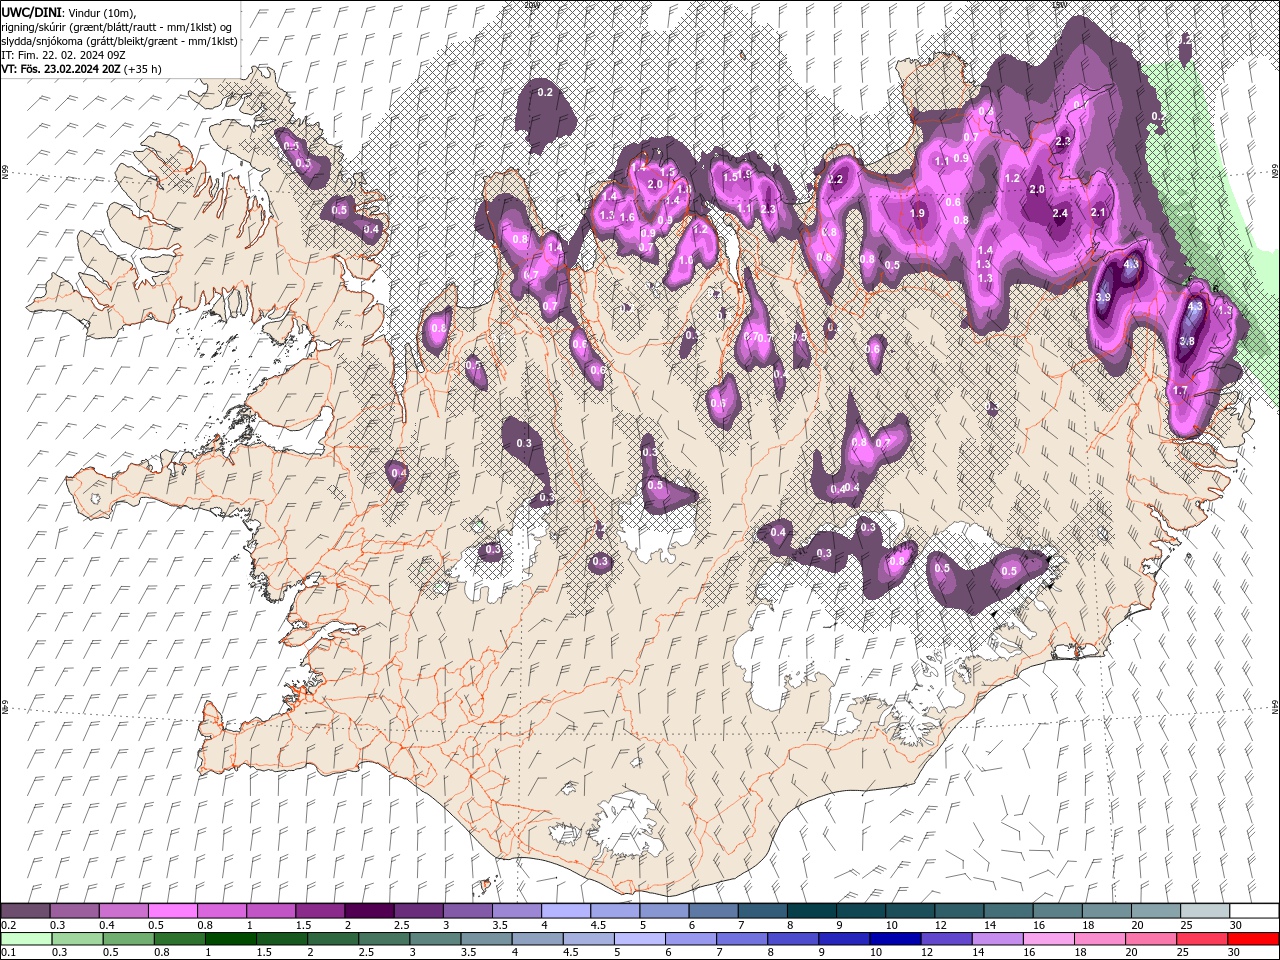1280x960 pixels.
Task: Click the "0.2" label in the snow legend
Action: pyautogui.click(x=8, y=925)
